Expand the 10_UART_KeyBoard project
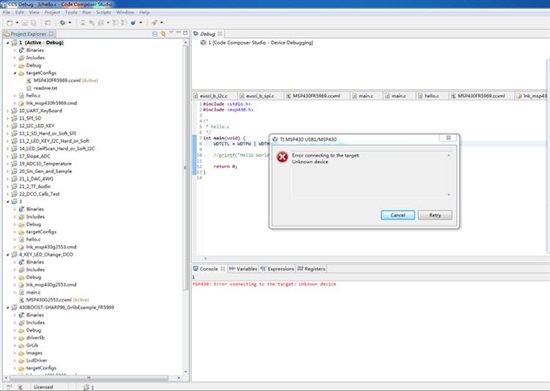 7,111
